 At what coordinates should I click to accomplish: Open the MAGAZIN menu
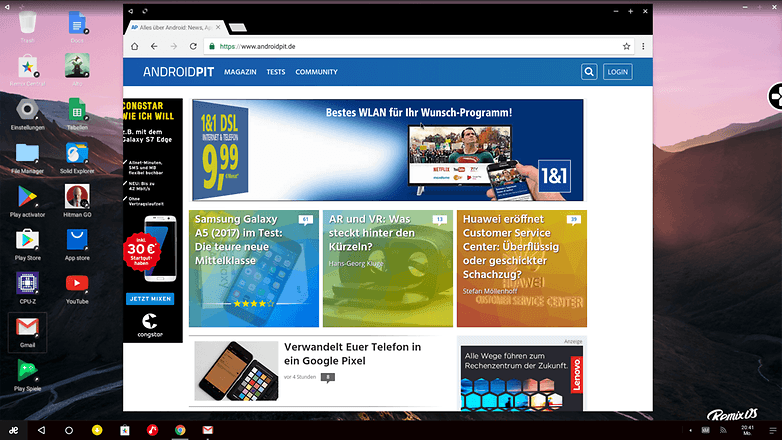coord(240,72)
